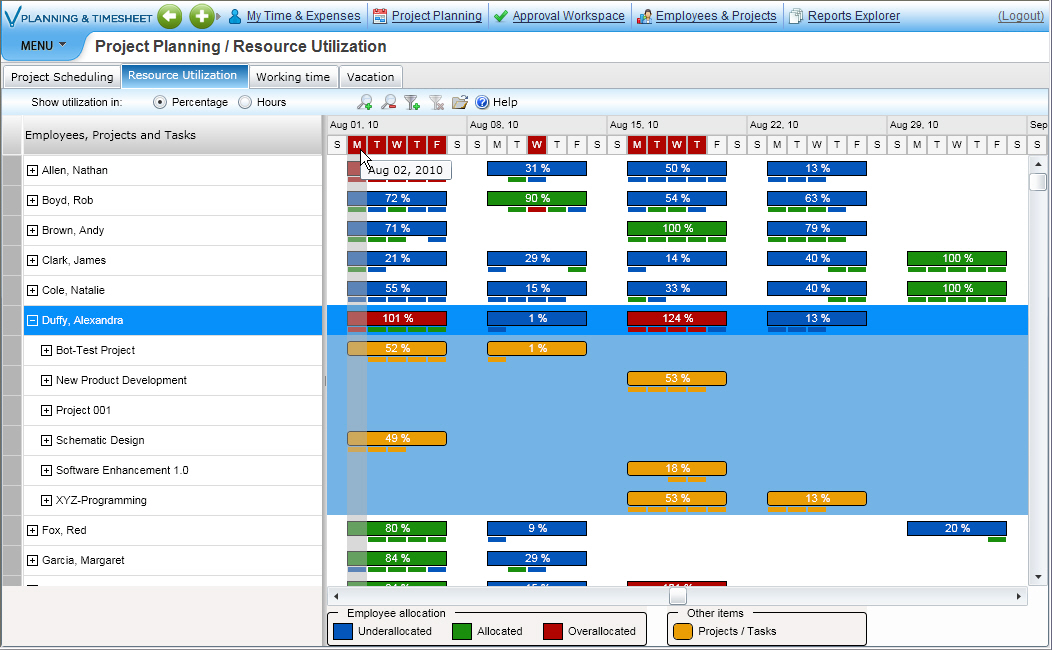Viewport: 1052px width, 650px height.
Task: Switch to the Project Scheduling tab
Action: (x=62, y=76)
